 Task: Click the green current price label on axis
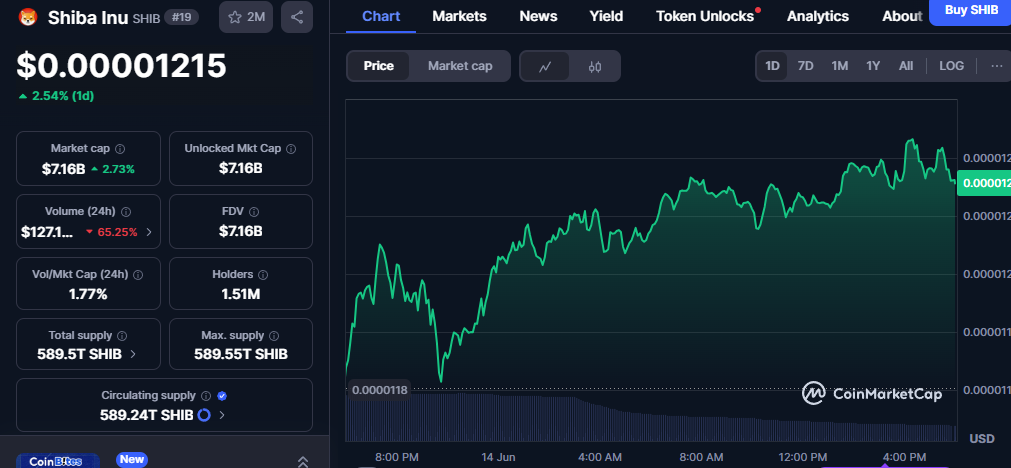tap(984, 183)
